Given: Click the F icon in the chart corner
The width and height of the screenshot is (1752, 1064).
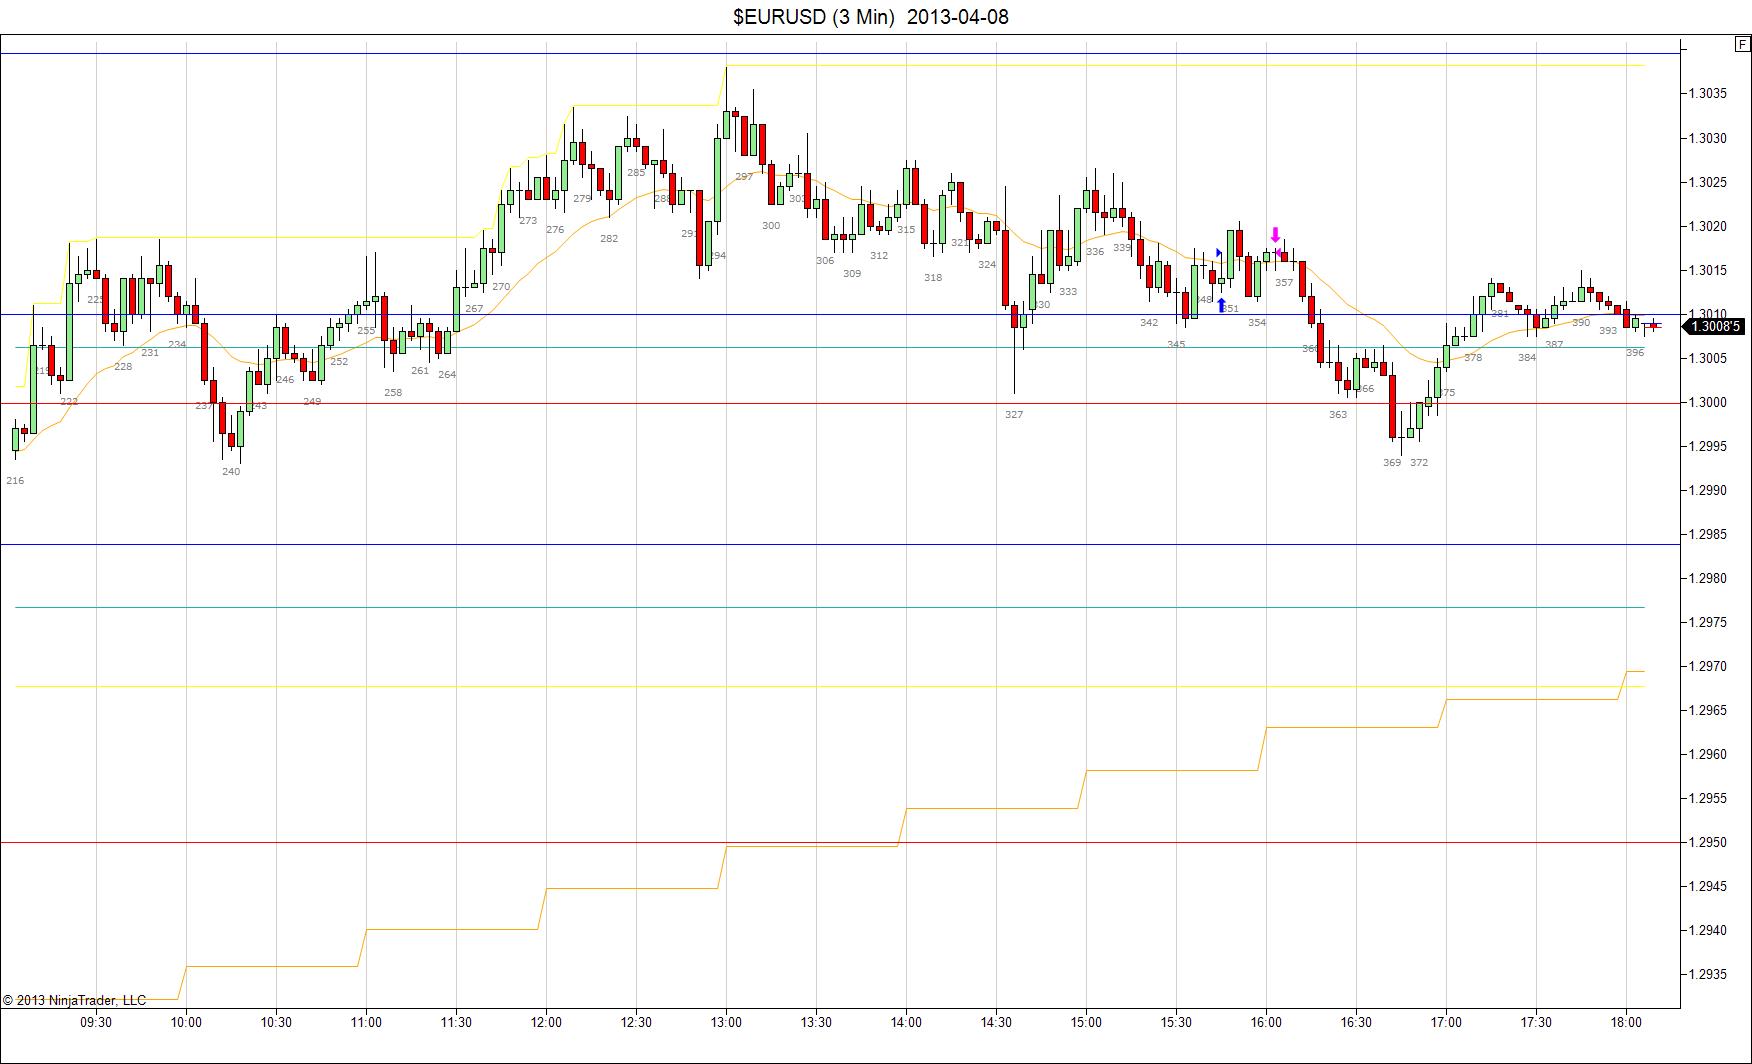Looking at the screenshot, I should 1741,44.
